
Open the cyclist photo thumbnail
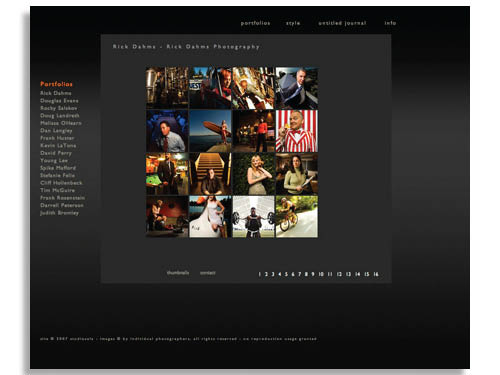click(x=297, y=217)
